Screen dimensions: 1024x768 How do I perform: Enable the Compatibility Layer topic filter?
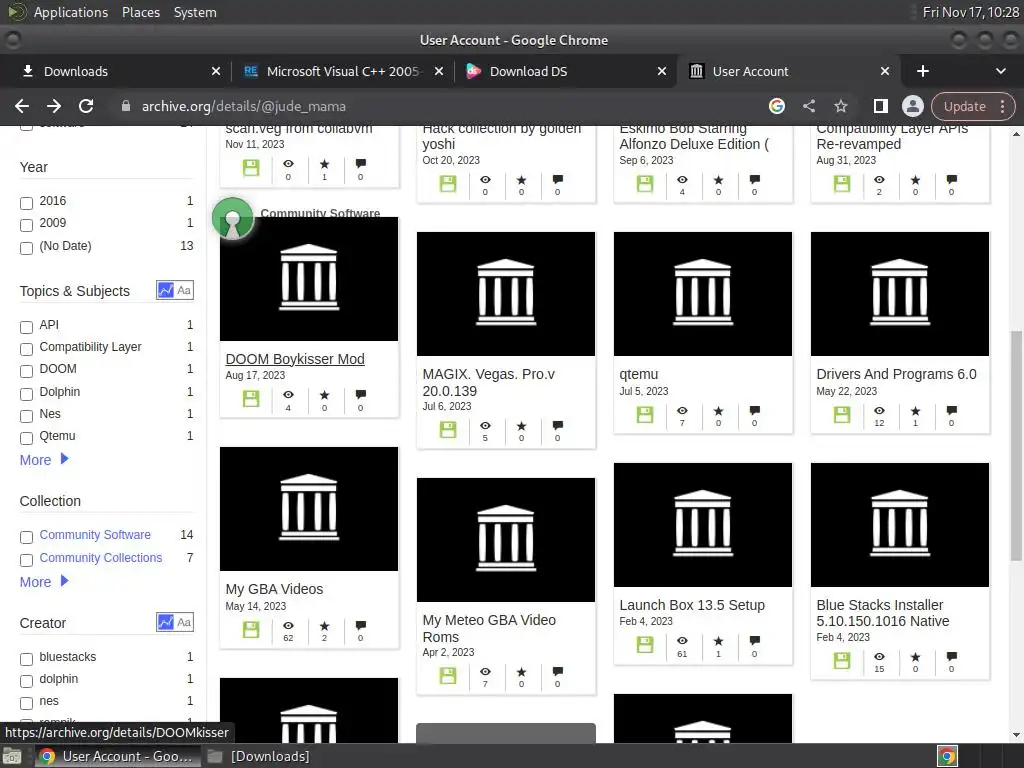click(x=26, y=349)
